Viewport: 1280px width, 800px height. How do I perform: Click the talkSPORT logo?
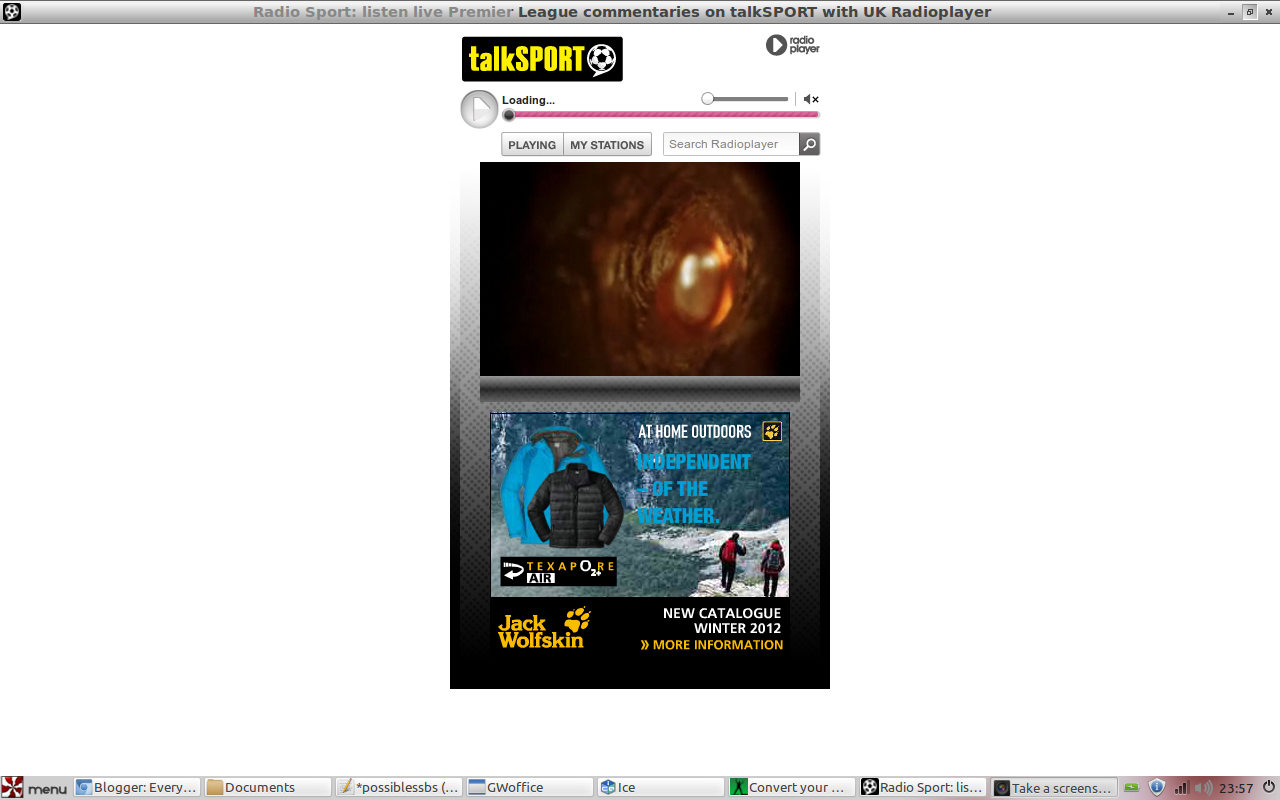click(x=542, y=59)
